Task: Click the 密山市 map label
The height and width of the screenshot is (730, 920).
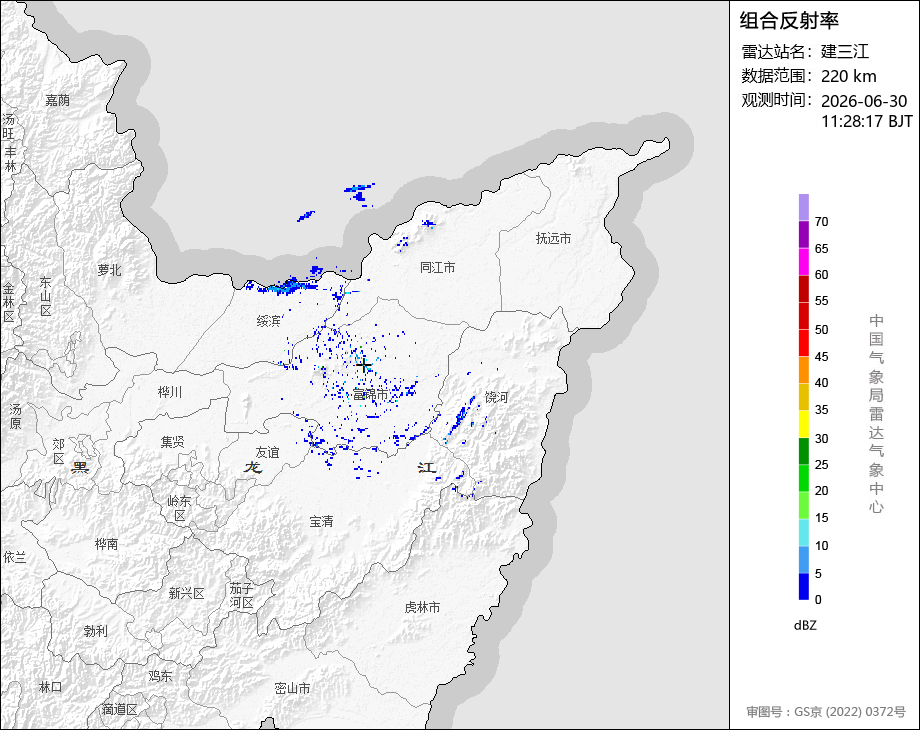Action: click(x=292, y=688)
